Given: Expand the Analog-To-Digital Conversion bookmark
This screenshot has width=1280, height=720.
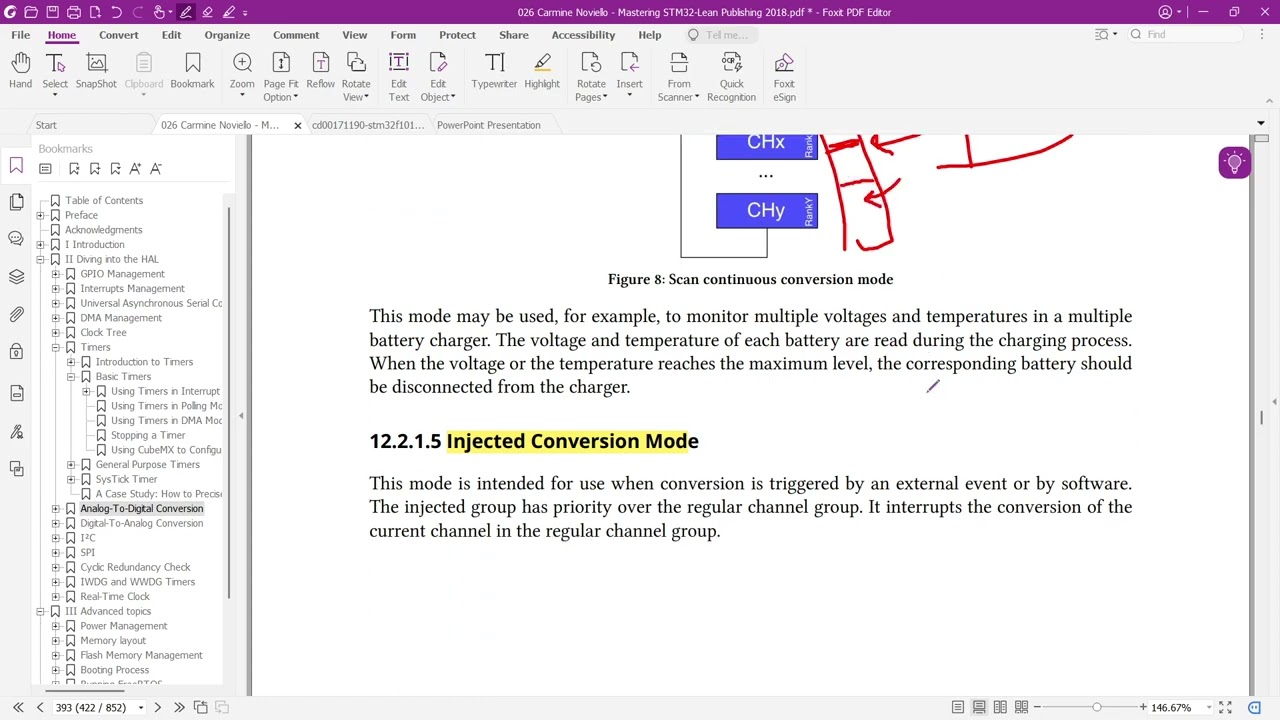Looking at the screenshot, I should click(56, 509).
